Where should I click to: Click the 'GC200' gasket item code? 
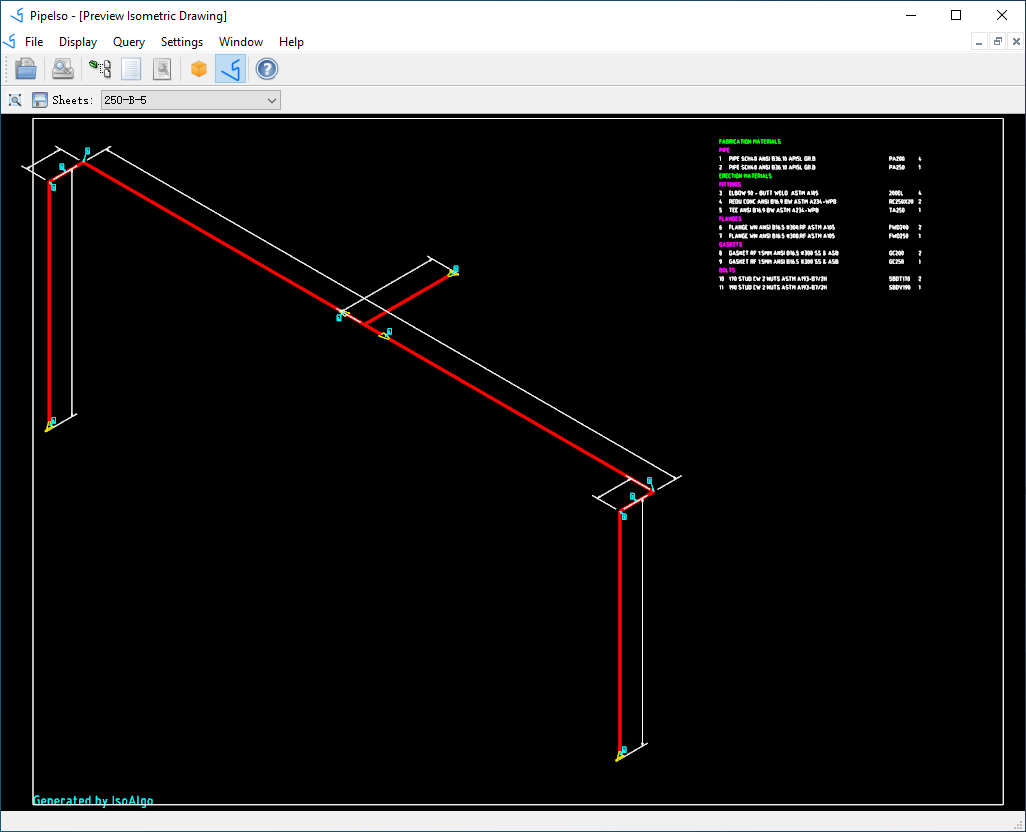pyautogui.click(x=896, y=252)
